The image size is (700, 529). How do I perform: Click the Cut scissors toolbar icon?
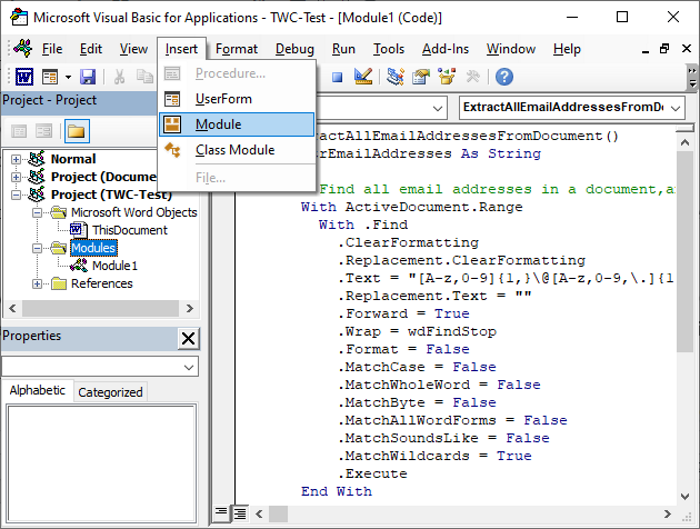[119, 77]
